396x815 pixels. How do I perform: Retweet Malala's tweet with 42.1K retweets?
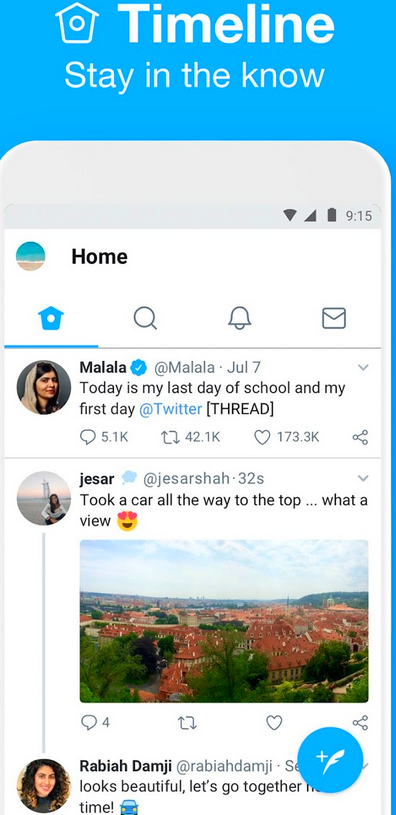191,437
